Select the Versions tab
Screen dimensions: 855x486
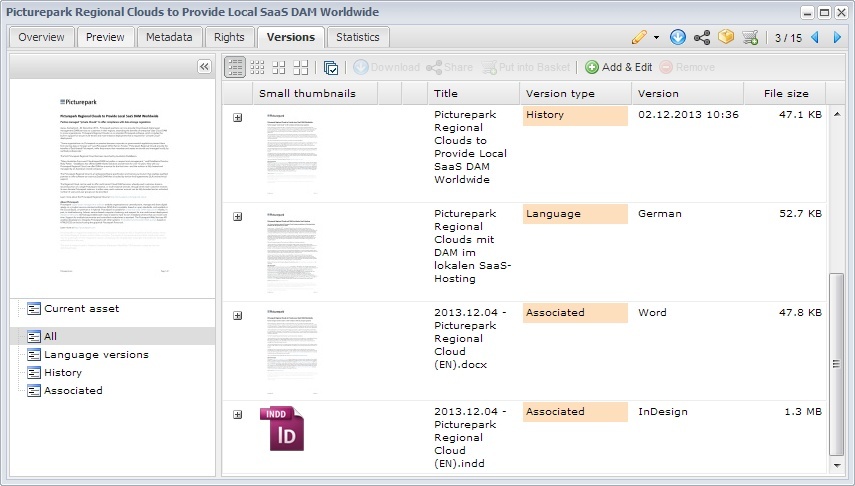coord(291,37)
